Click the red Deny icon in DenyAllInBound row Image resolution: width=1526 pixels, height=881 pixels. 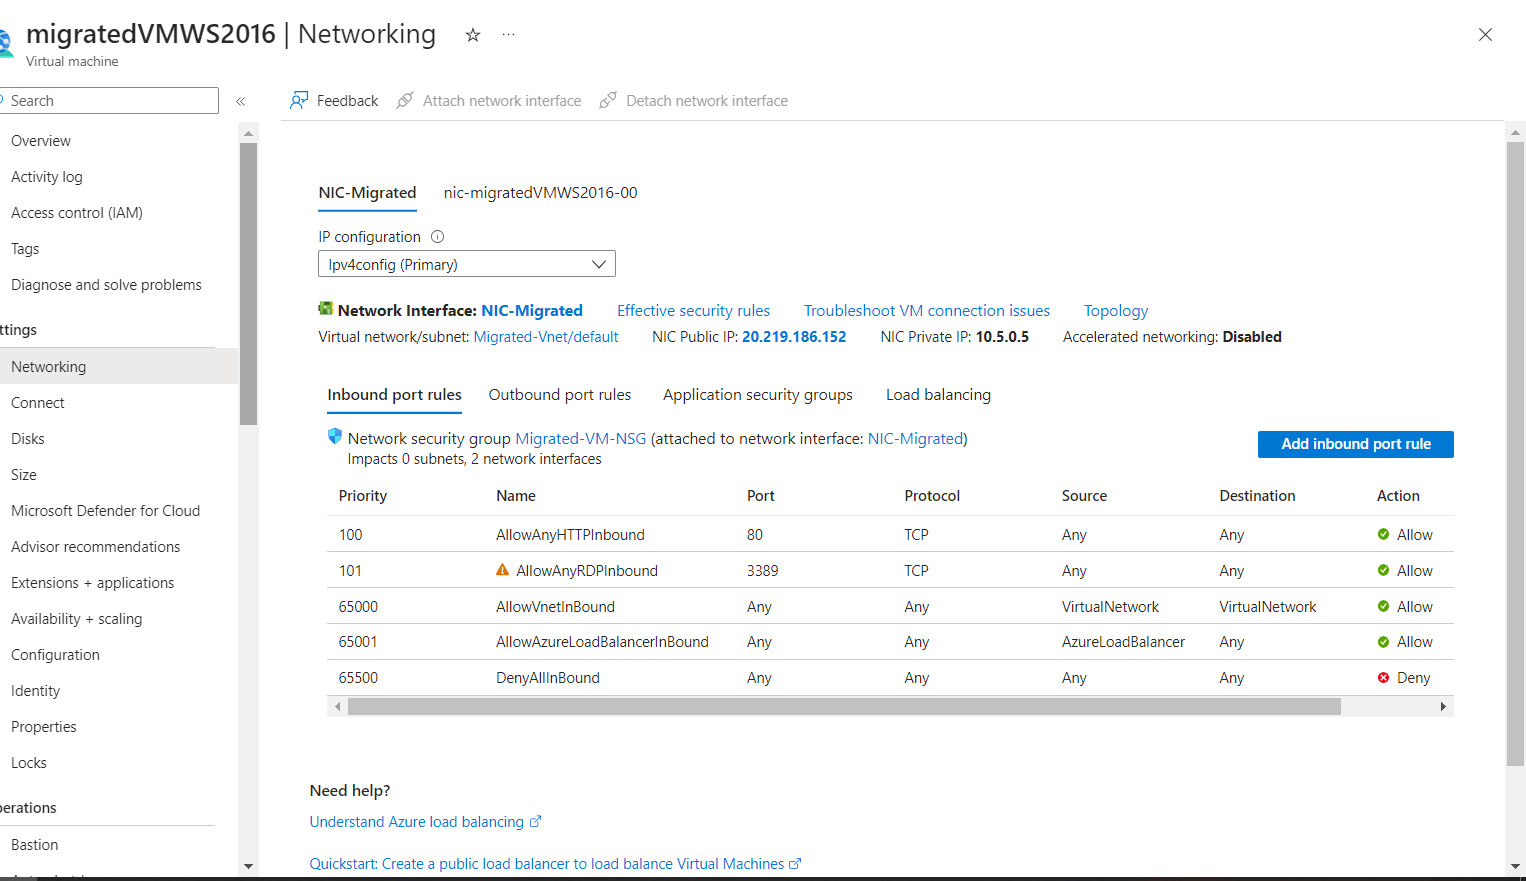(1384, 677)
